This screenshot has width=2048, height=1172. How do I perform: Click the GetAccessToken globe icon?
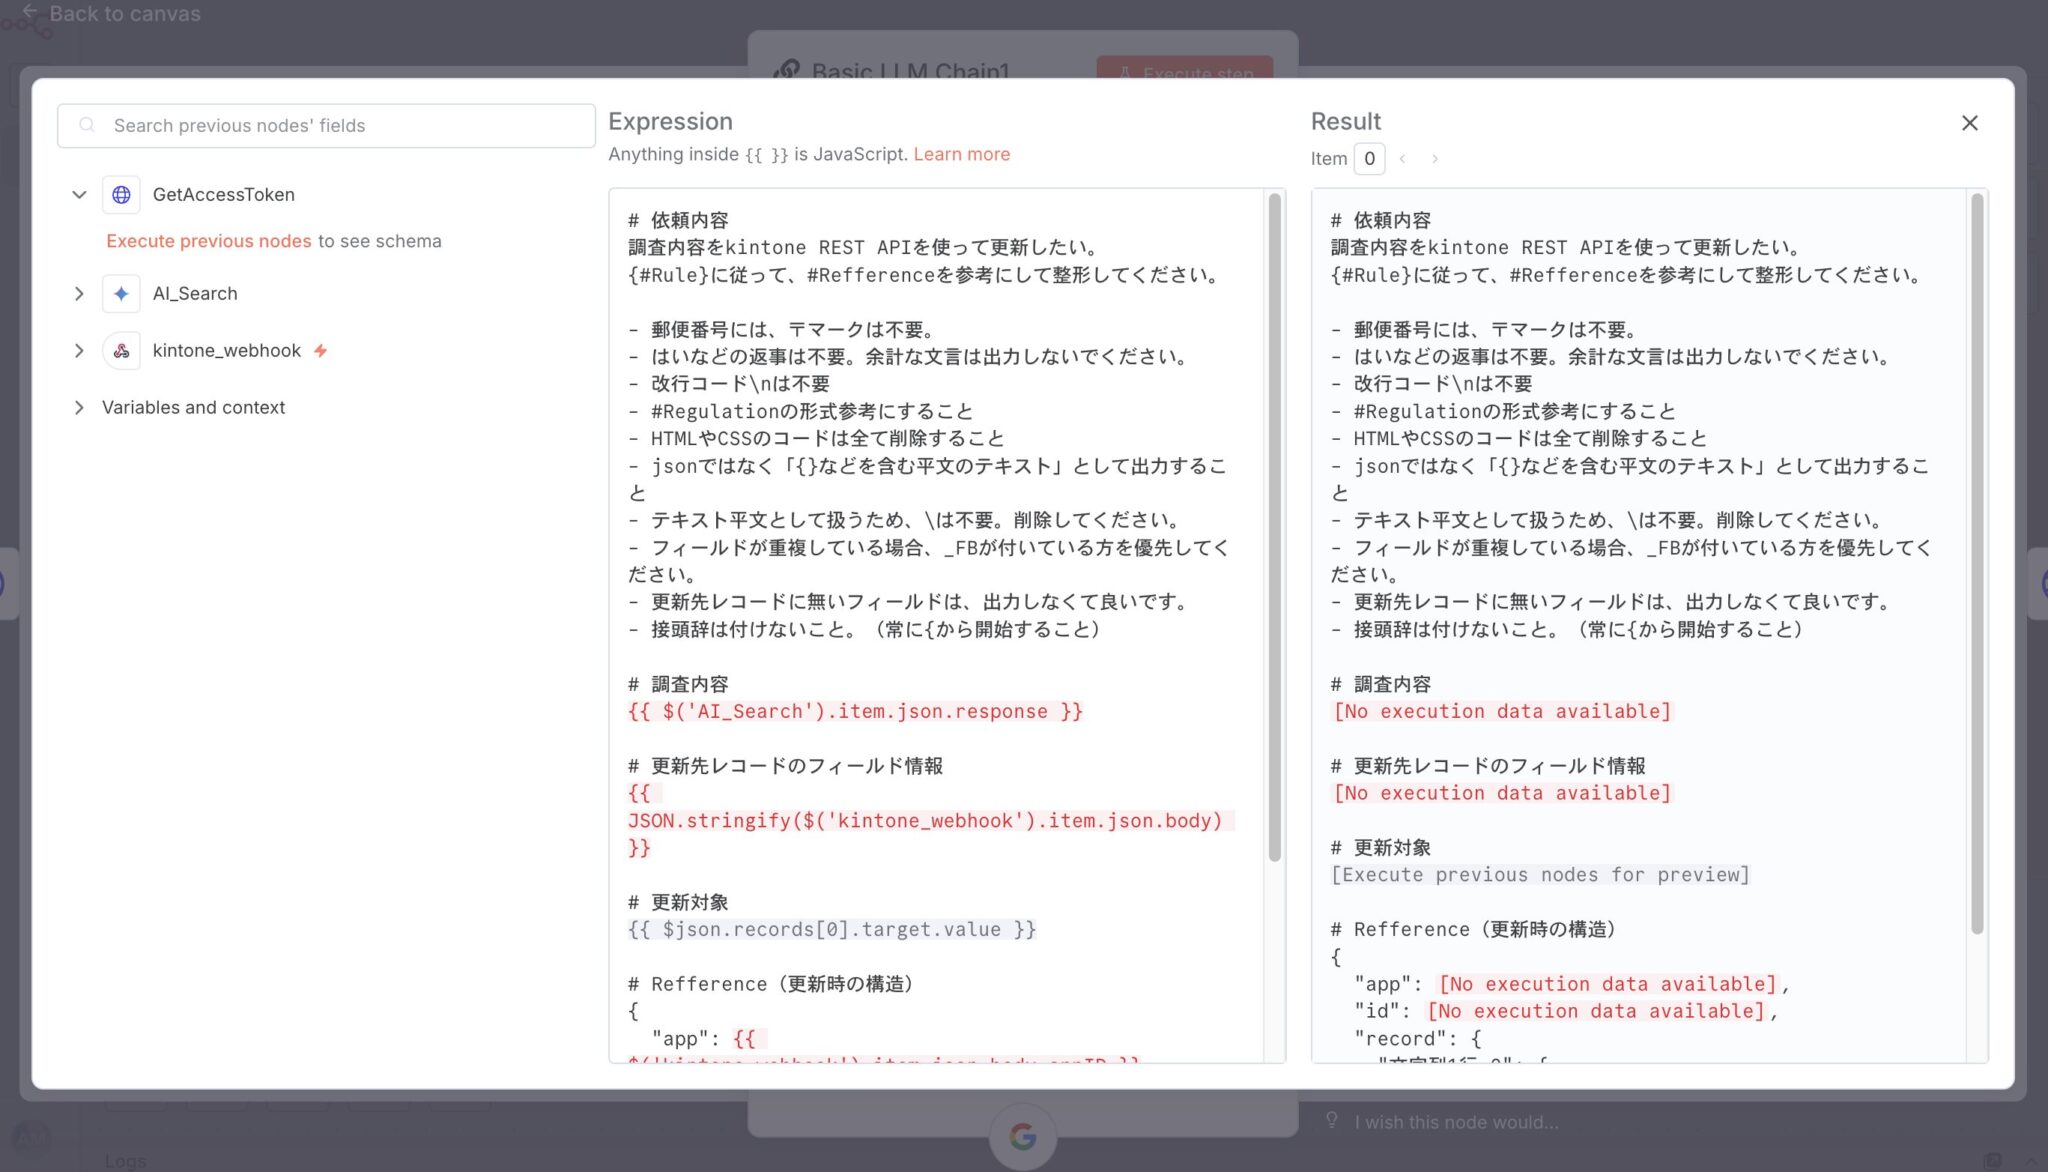121,195
